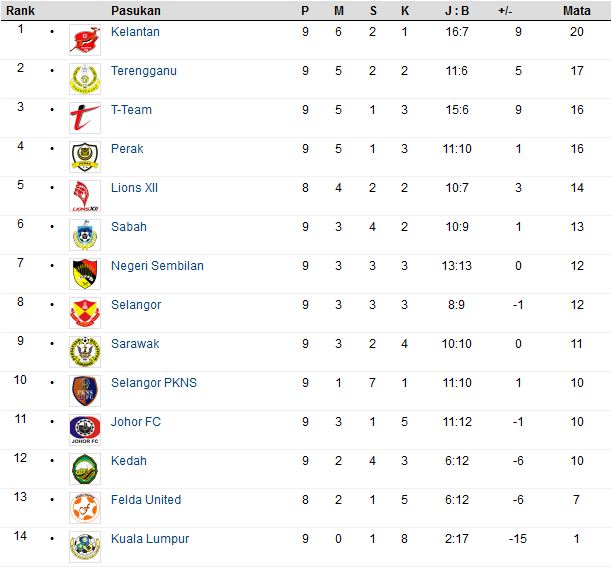Screen dimensions: 611x568
Task: Click the Kuala Lumpur team crest
Action: coord(85,547)
